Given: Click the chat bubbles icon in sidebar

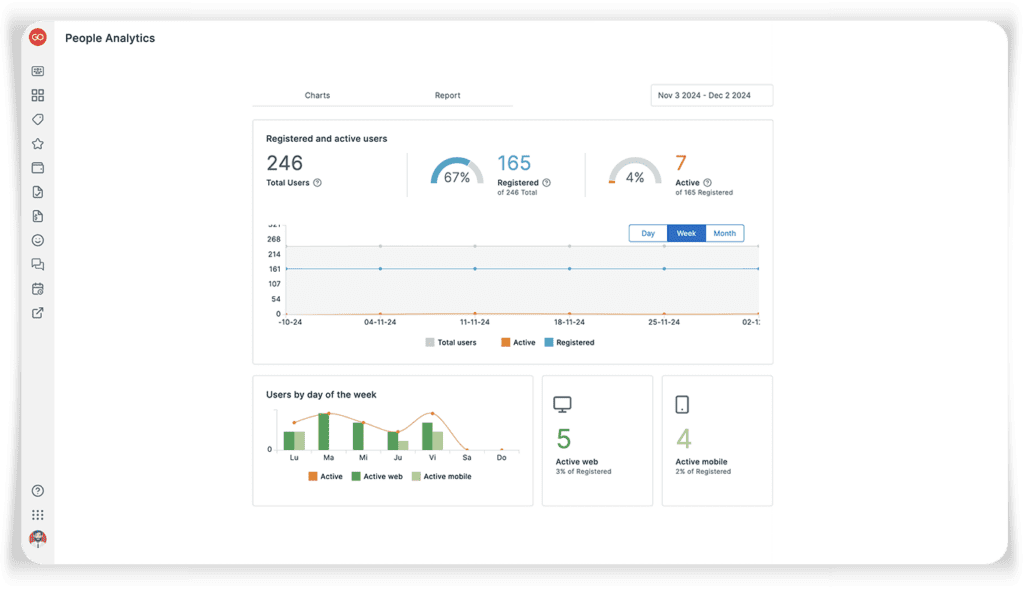Looking at the screenshot, I should 37,264.
